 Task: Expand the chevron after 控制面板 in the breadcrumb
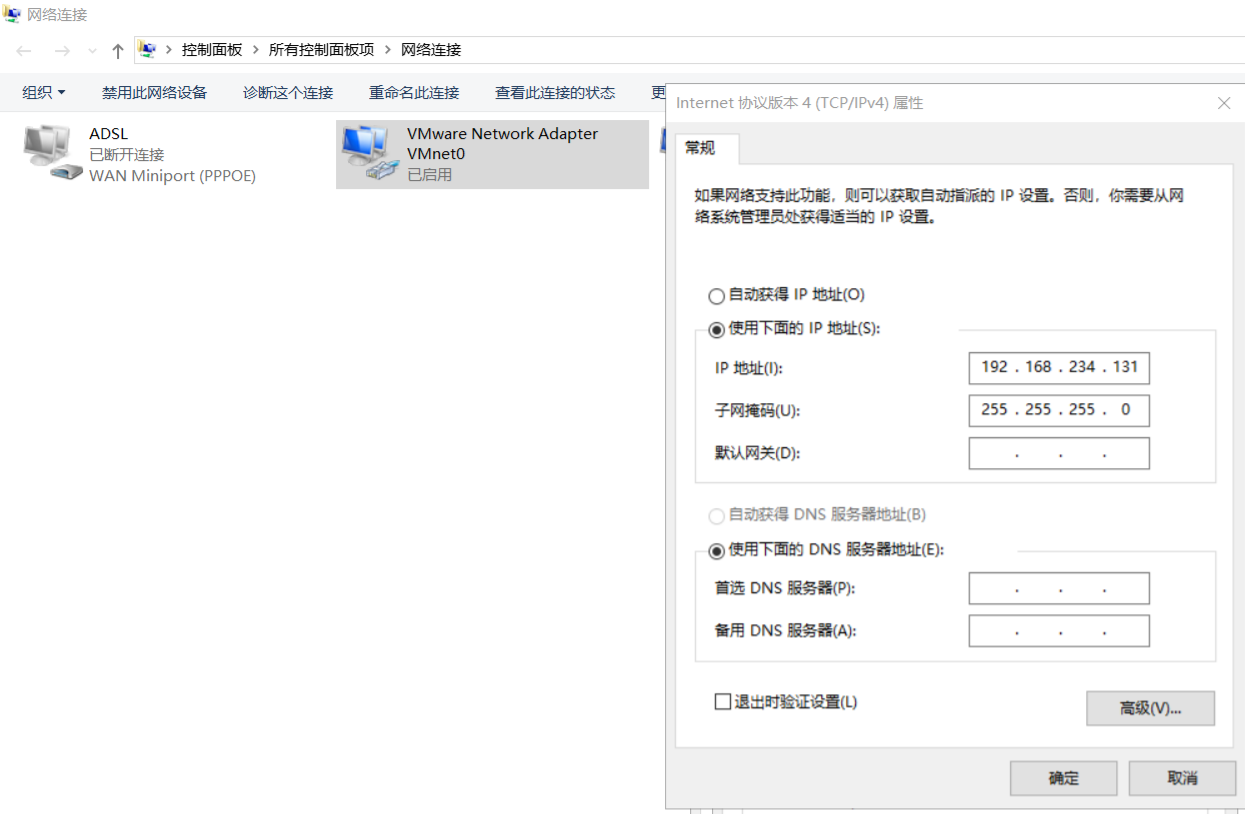click(x=256, y=50)
